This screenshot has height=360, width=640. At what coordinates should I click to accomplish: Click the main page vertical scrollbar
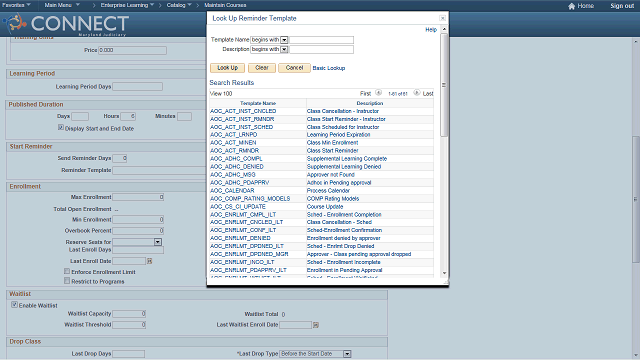(x=636, y=199)
